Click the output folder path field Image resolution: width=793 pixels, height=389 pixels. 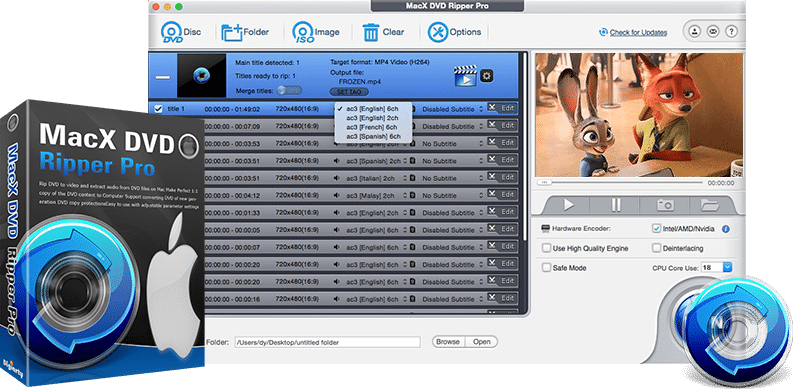(x=327, y=342)
